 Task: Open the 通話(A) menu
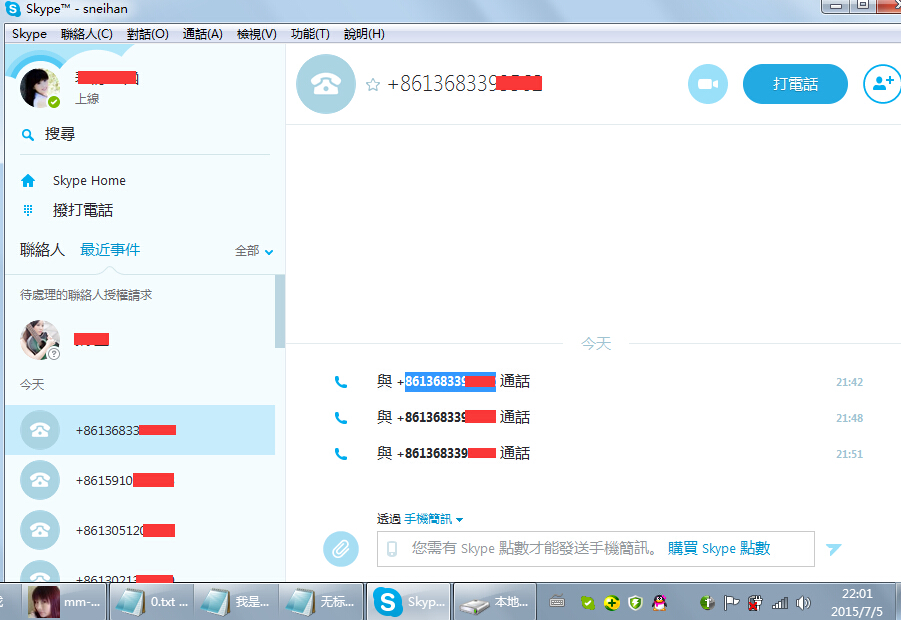(x=202, y=34)
